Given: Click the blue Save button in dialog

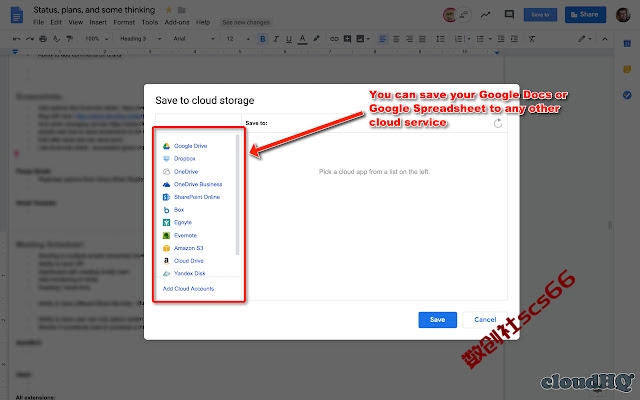Looking at the screenshot, I should (437, 320).
